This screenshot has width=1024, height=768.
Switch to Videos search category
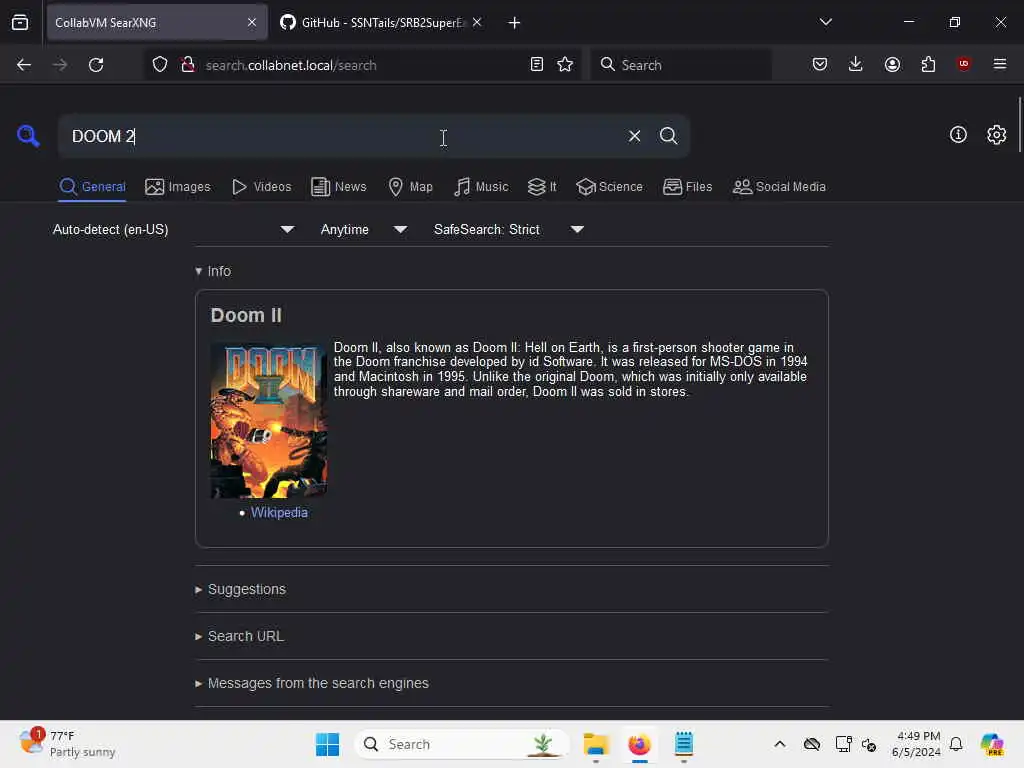point(261,187)
